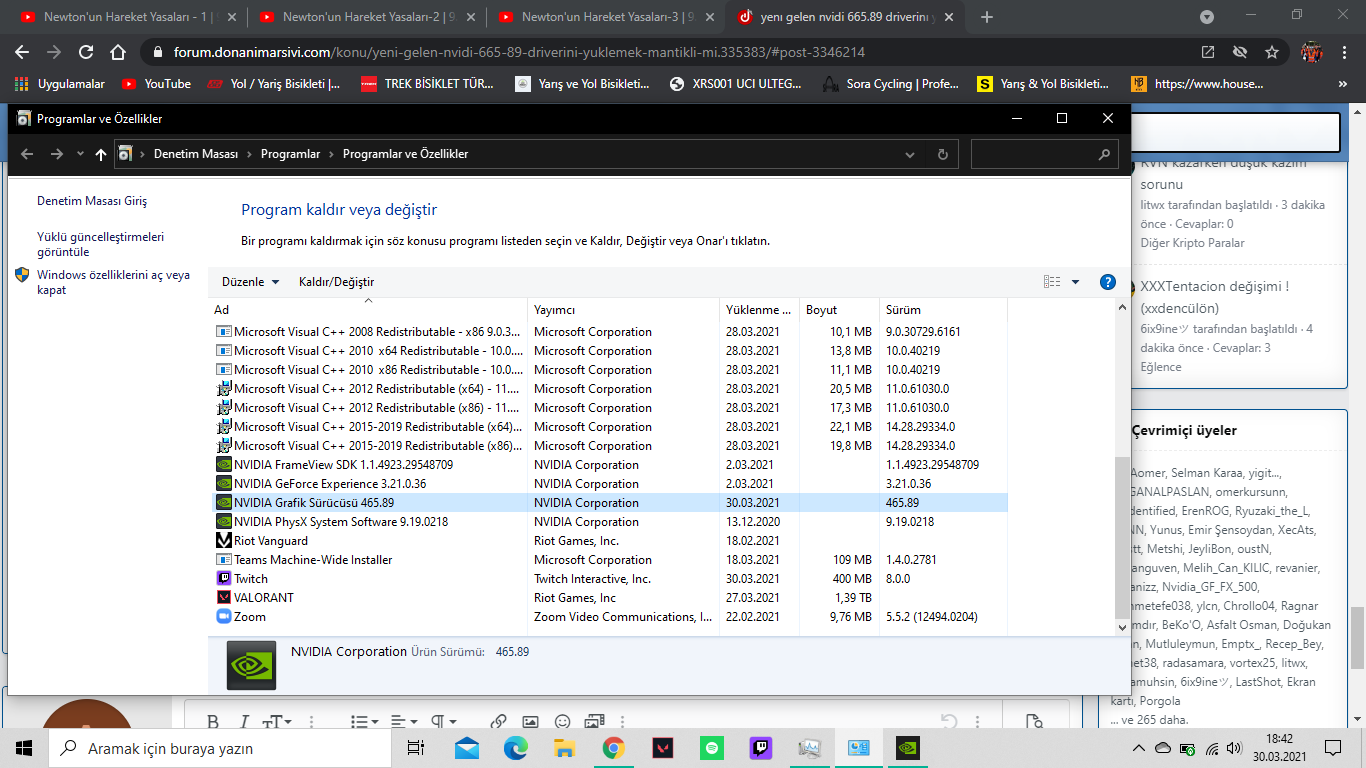The height and width of the screenshot is (768, 1366).
Task: Open the Düzenle dropdown menu
Action: pos(251,282)
